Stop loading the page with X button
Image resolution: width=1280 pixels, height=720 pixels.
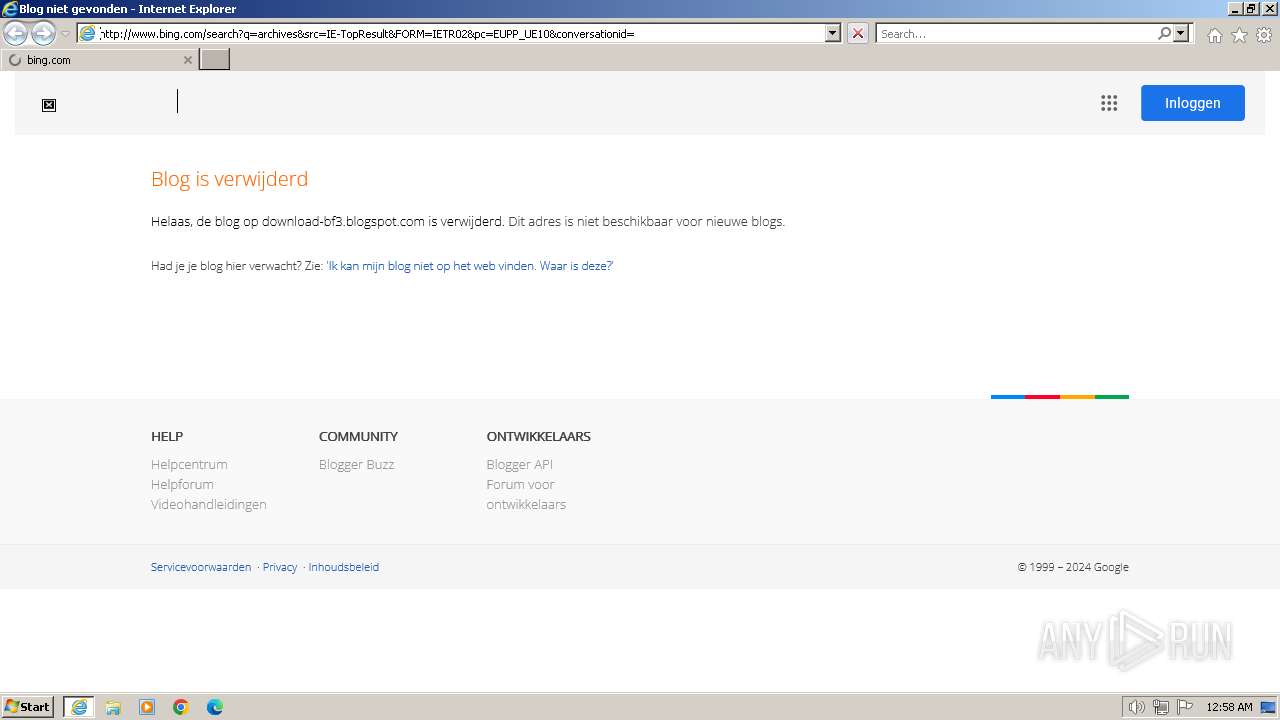(x=858, y=33)
